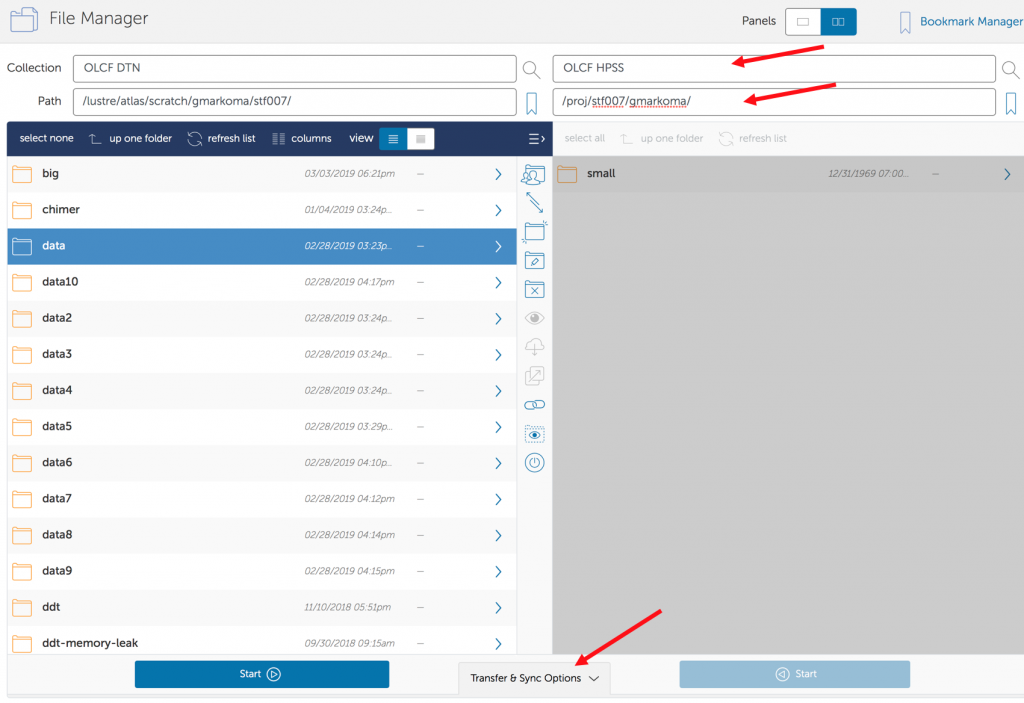Click the OLCF HPSS collection field
This screenshot has width=1024, height=703.
(x=773, y=68)
